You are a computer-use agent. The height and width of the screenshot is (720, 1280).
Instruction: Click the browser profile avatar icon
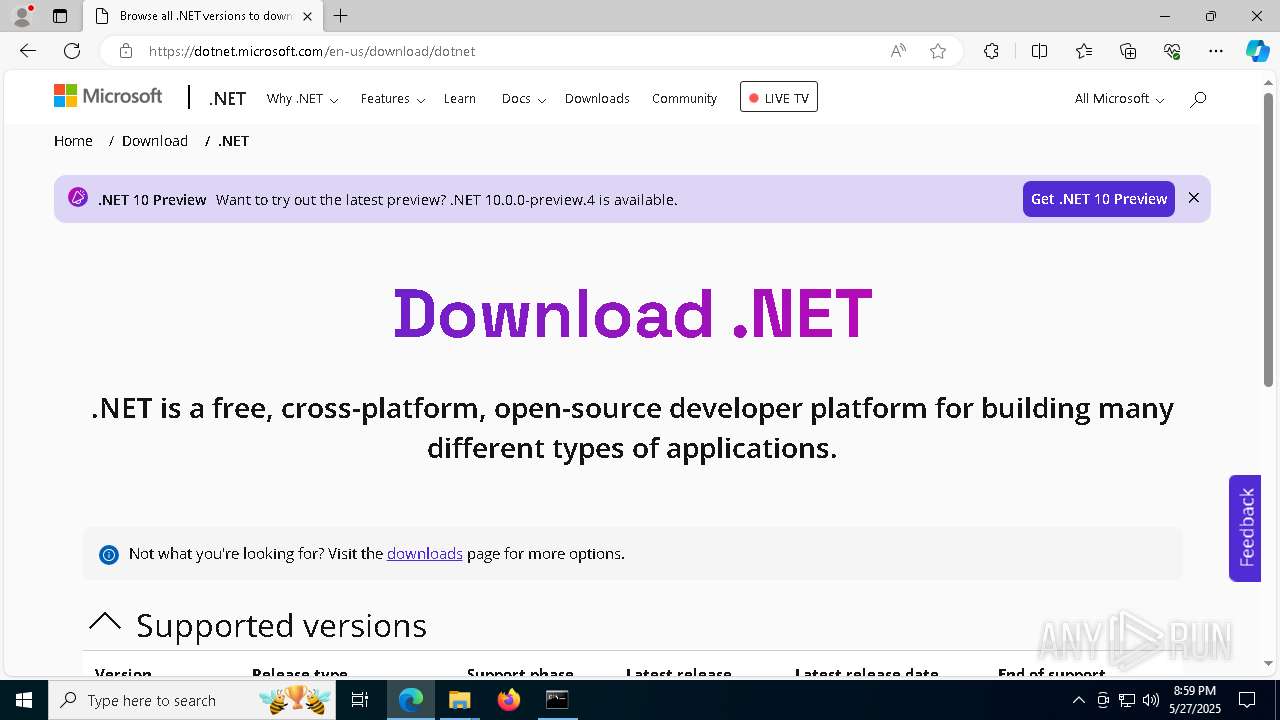pyautogui.click(x=22, y=15)
